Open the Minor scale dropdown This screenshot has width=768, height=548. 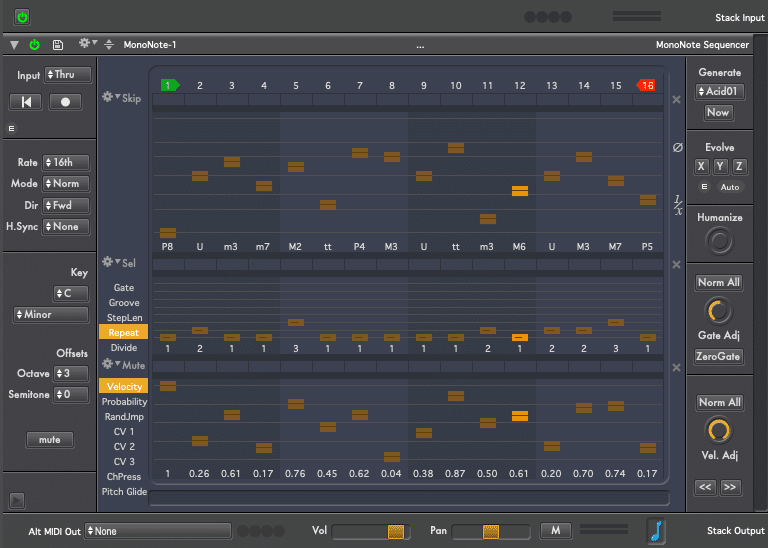51,314
